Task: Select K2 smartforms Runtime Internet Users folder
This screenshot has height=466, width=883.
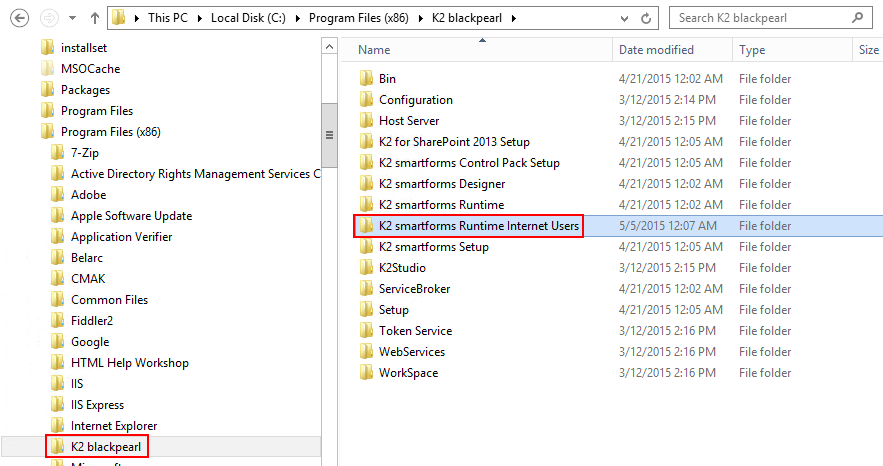Action: (478, 226)
